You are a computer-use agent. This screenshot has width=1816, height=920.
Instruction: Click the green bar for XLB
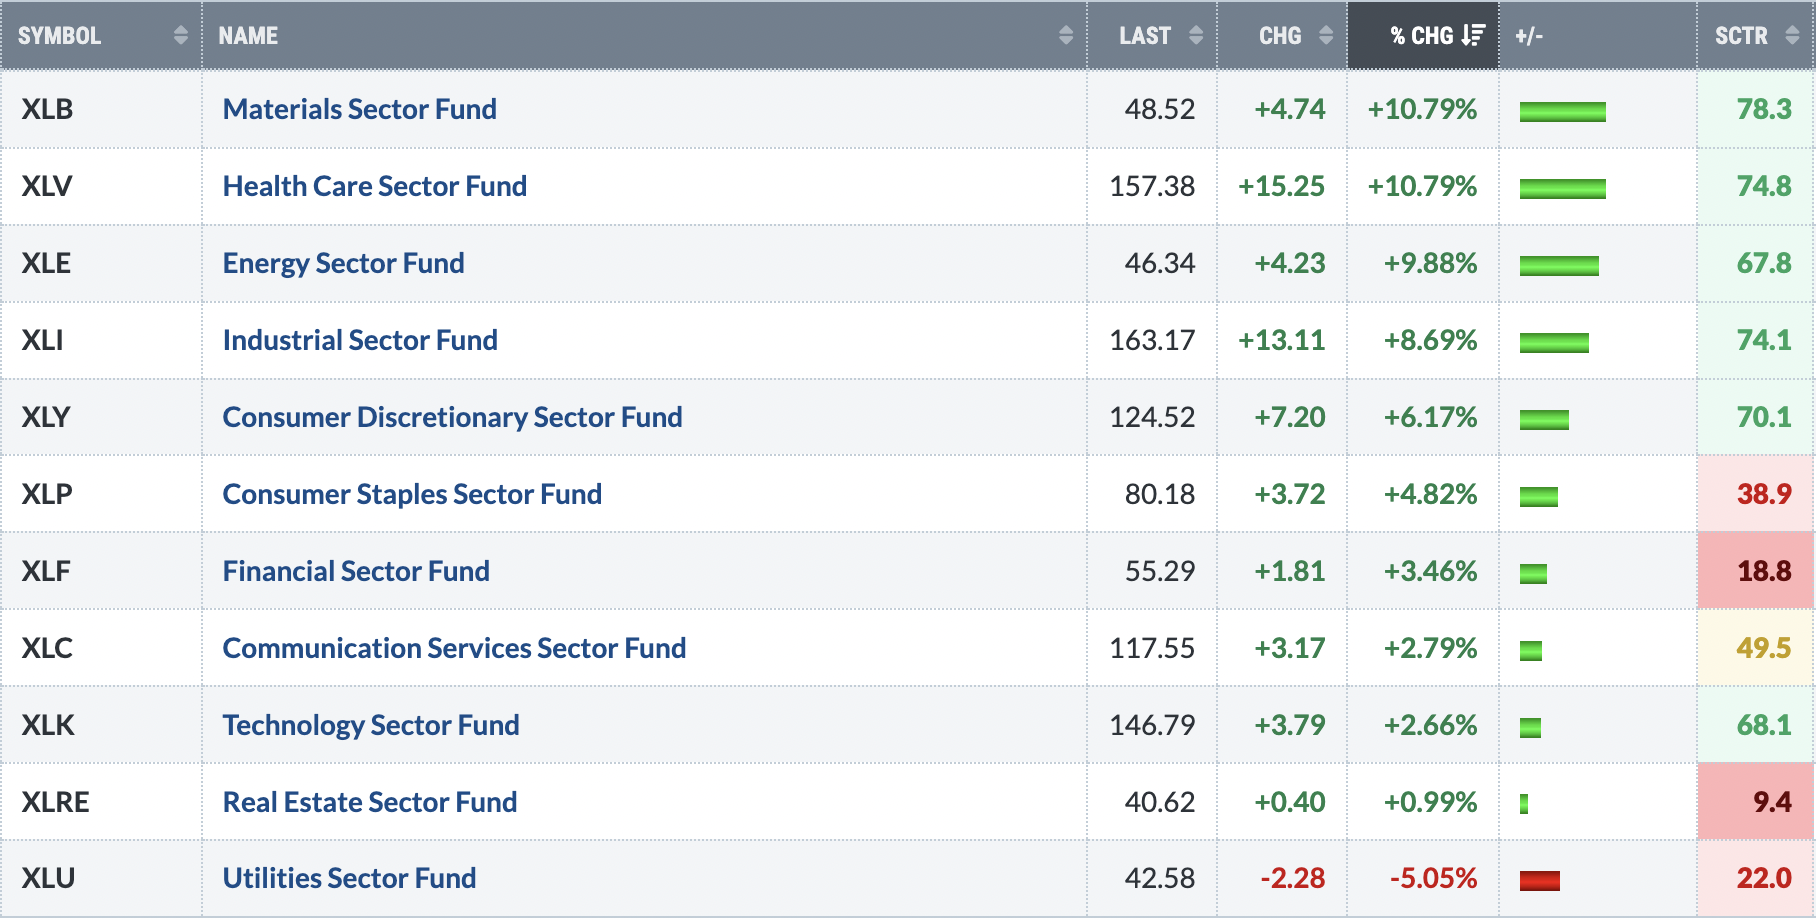click(x=1562, y=112)
